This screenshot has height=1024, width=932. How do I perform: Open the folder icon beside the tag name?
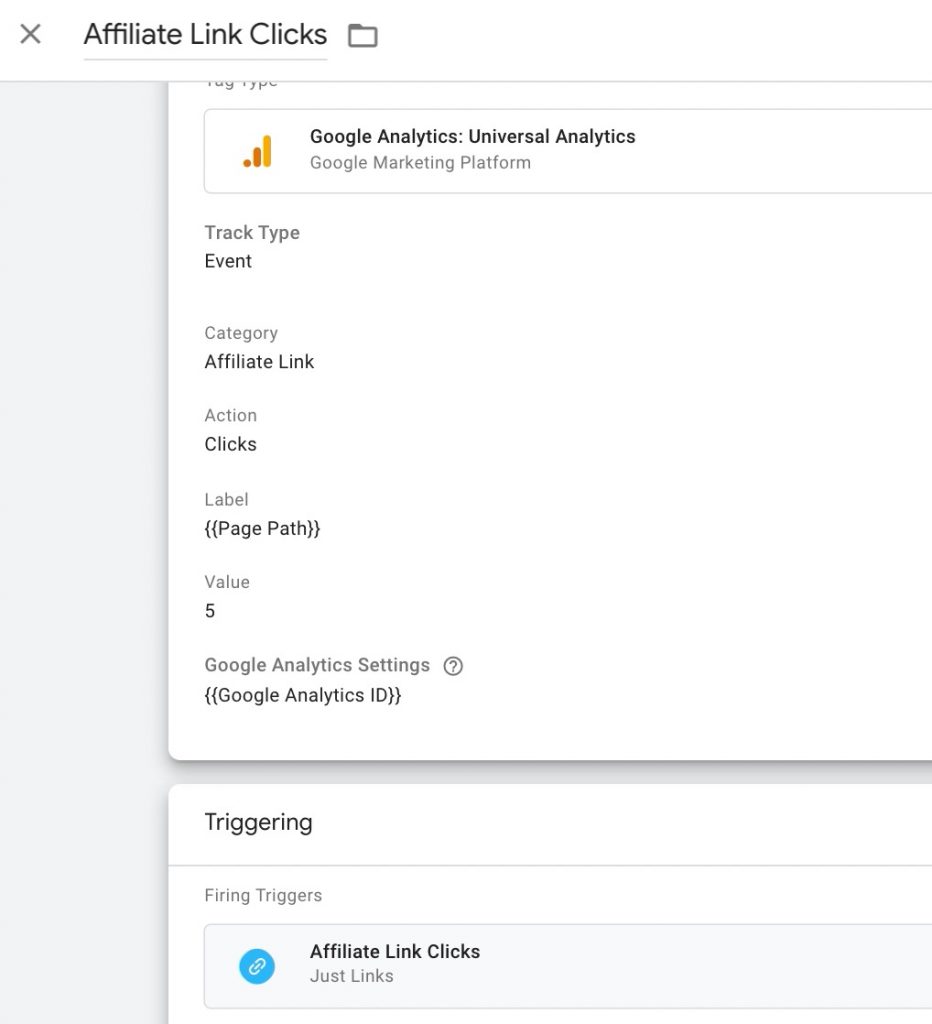pos(362,34)
